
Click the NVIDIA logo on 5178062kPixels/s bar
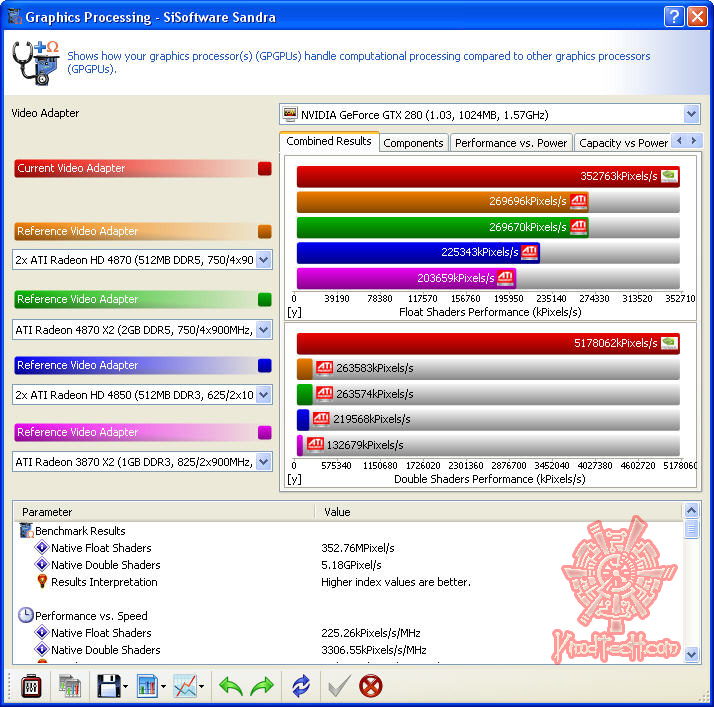coord(669,343)
